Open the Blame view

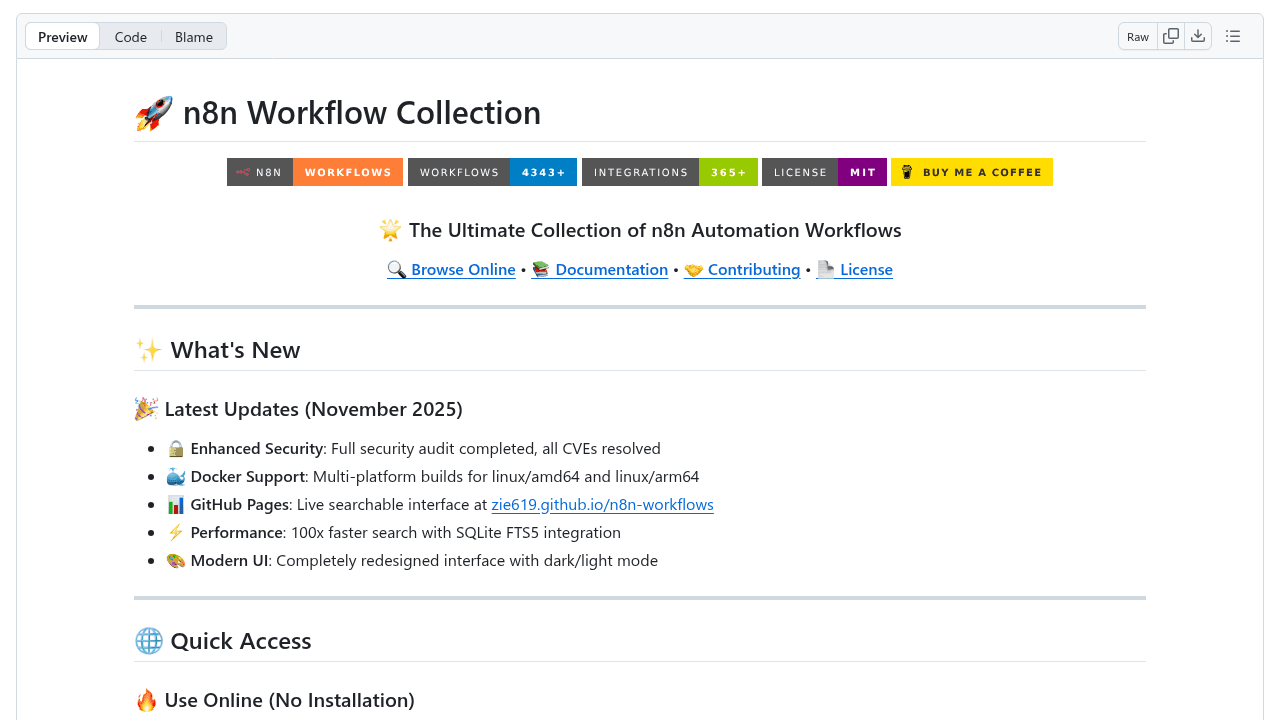coord(193,36)
